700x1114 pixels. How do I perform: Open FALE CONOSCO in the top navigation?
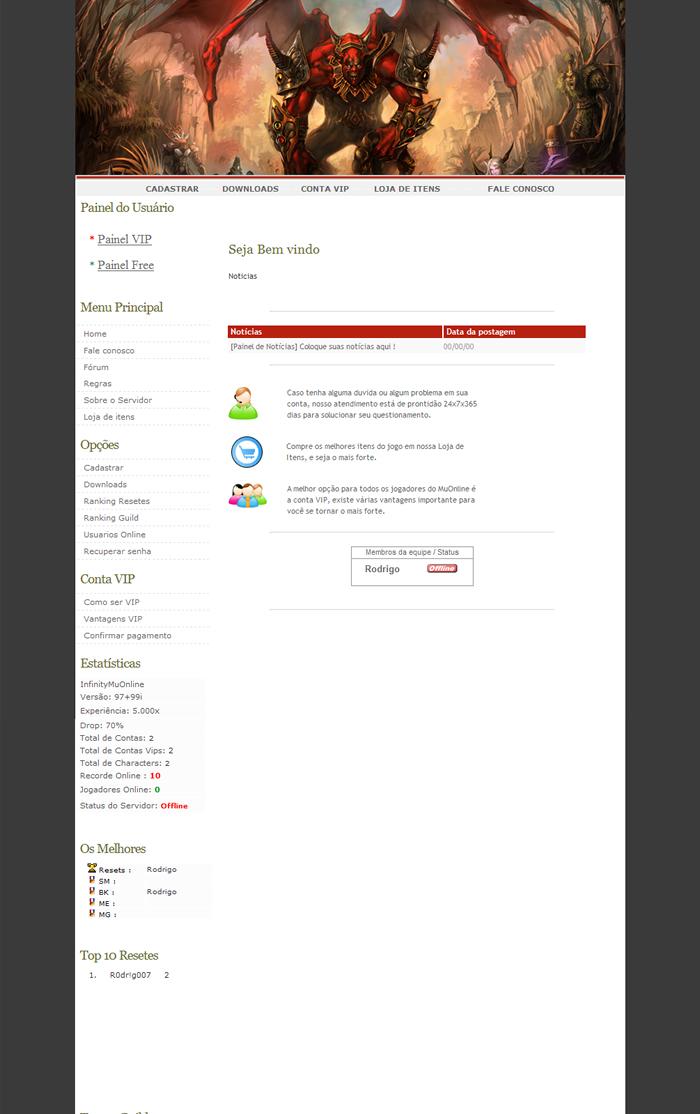521,189
